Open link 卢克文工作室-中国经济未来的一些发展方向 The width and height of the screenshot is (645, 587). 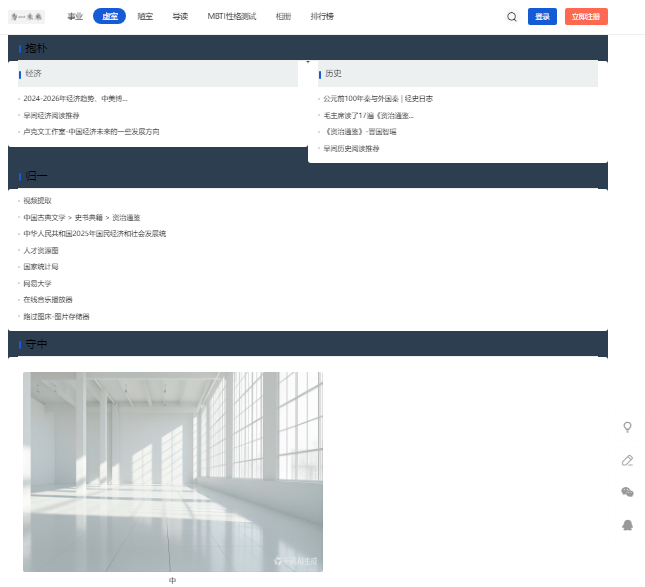pos(91,132)
